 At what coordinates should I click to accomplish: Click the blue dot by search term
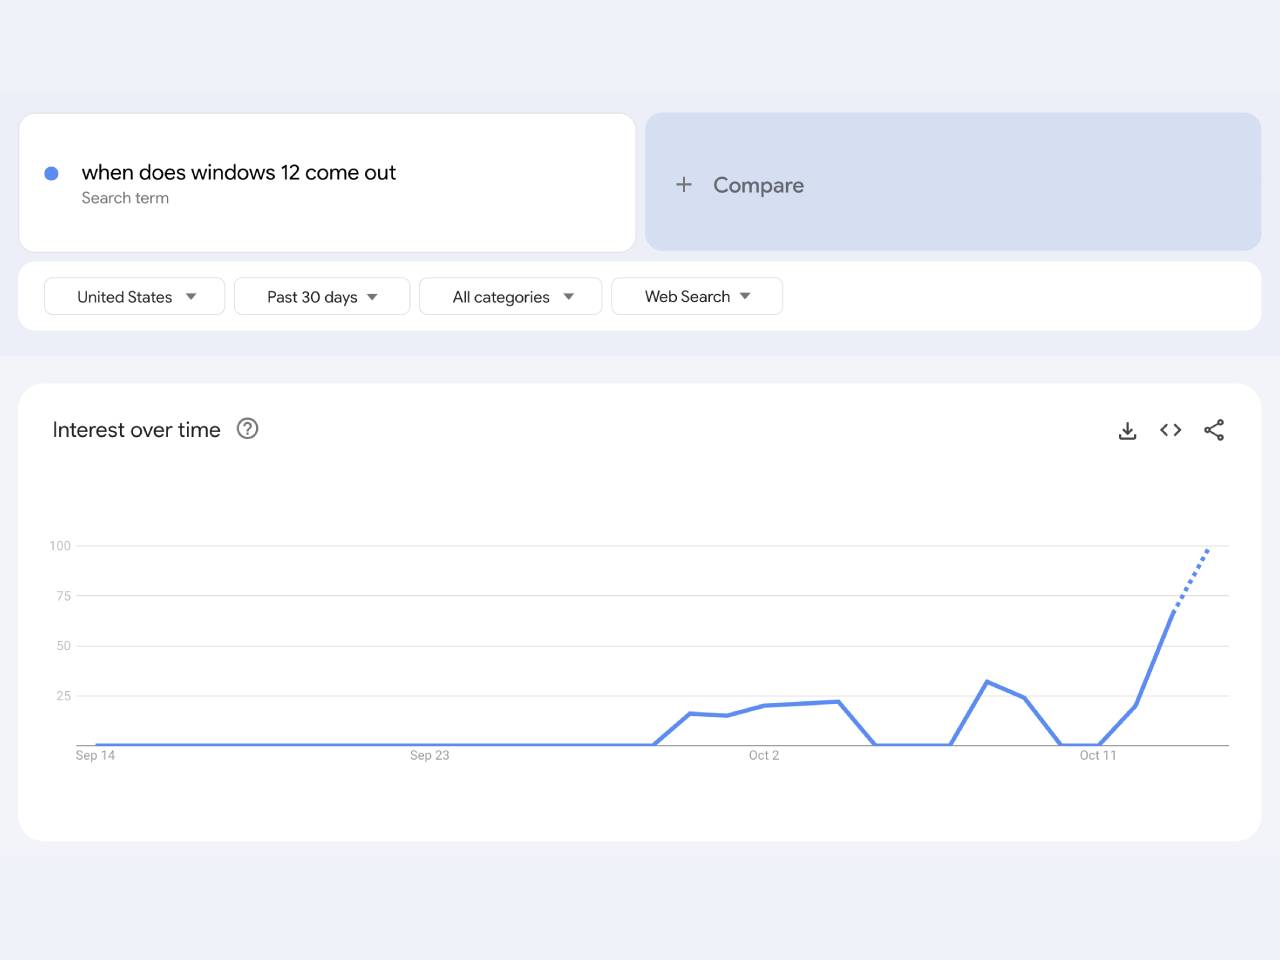52,173
